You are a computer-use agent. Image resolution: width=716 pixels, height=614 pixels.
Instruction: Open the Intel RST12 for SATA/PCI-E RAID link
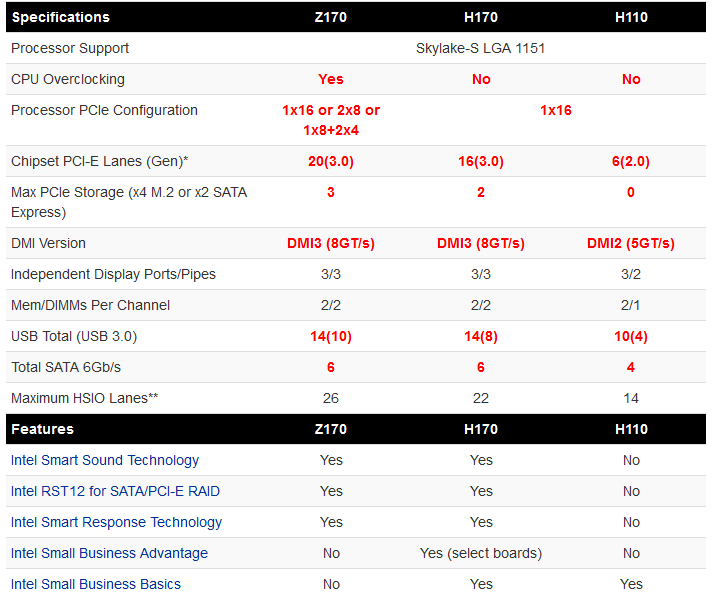[x=115, y=491]
